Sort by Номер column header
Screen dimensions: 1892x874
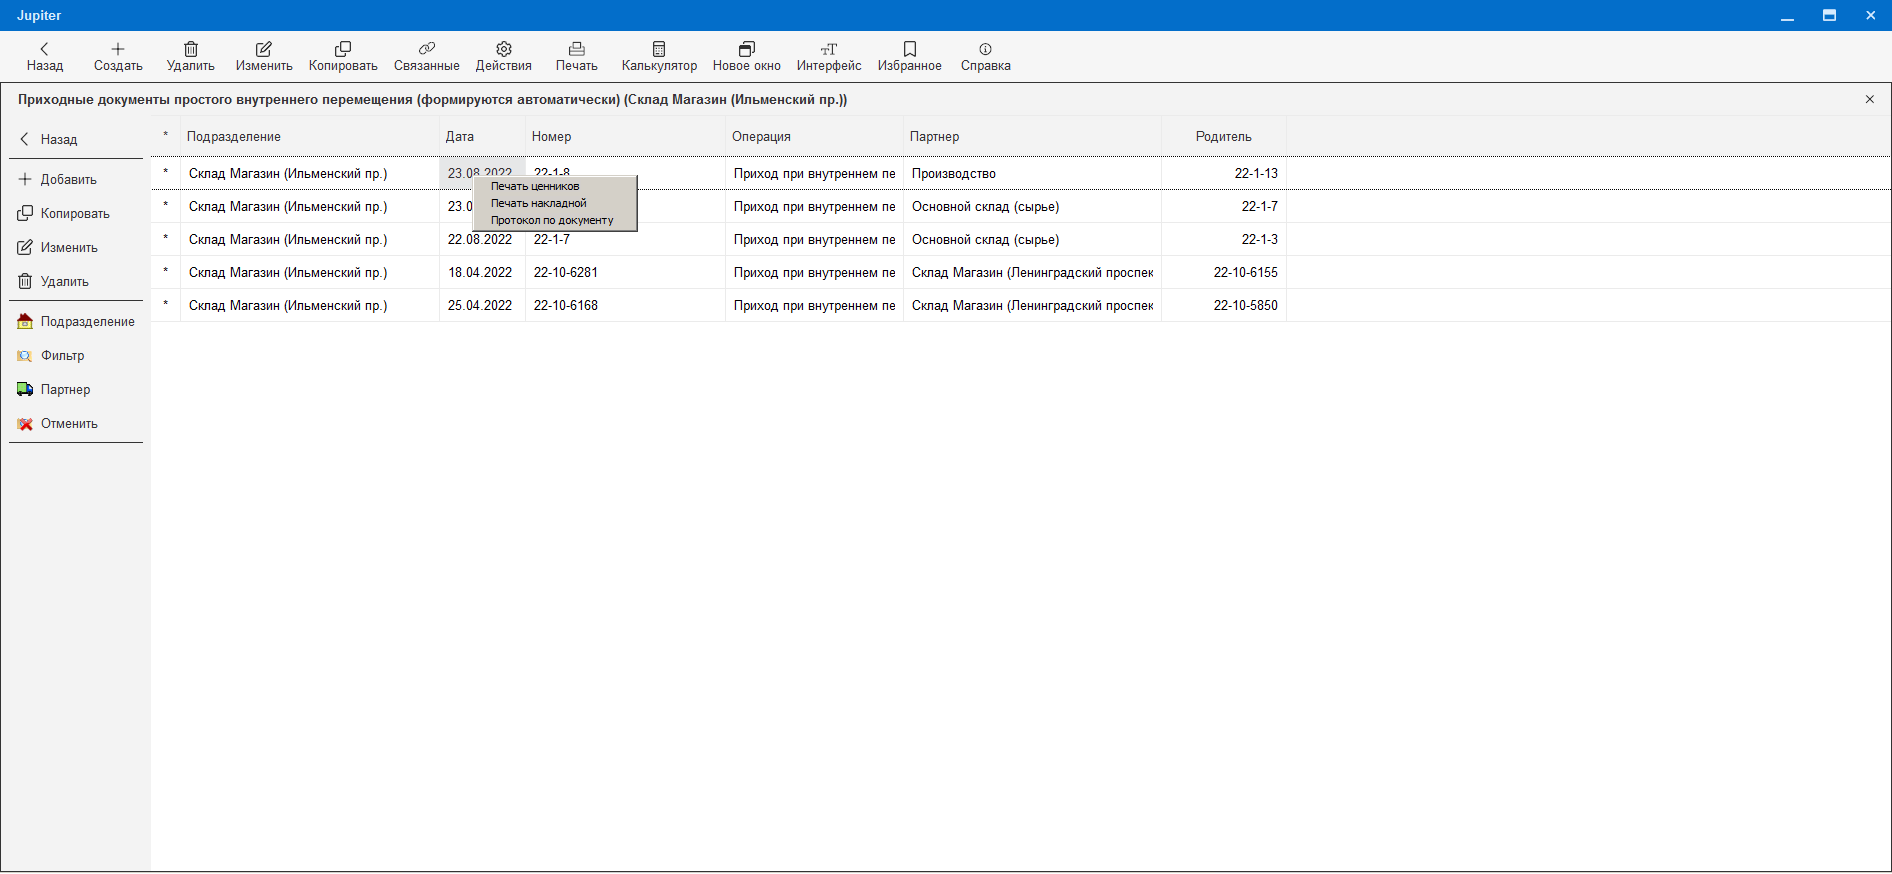point(625,137)
